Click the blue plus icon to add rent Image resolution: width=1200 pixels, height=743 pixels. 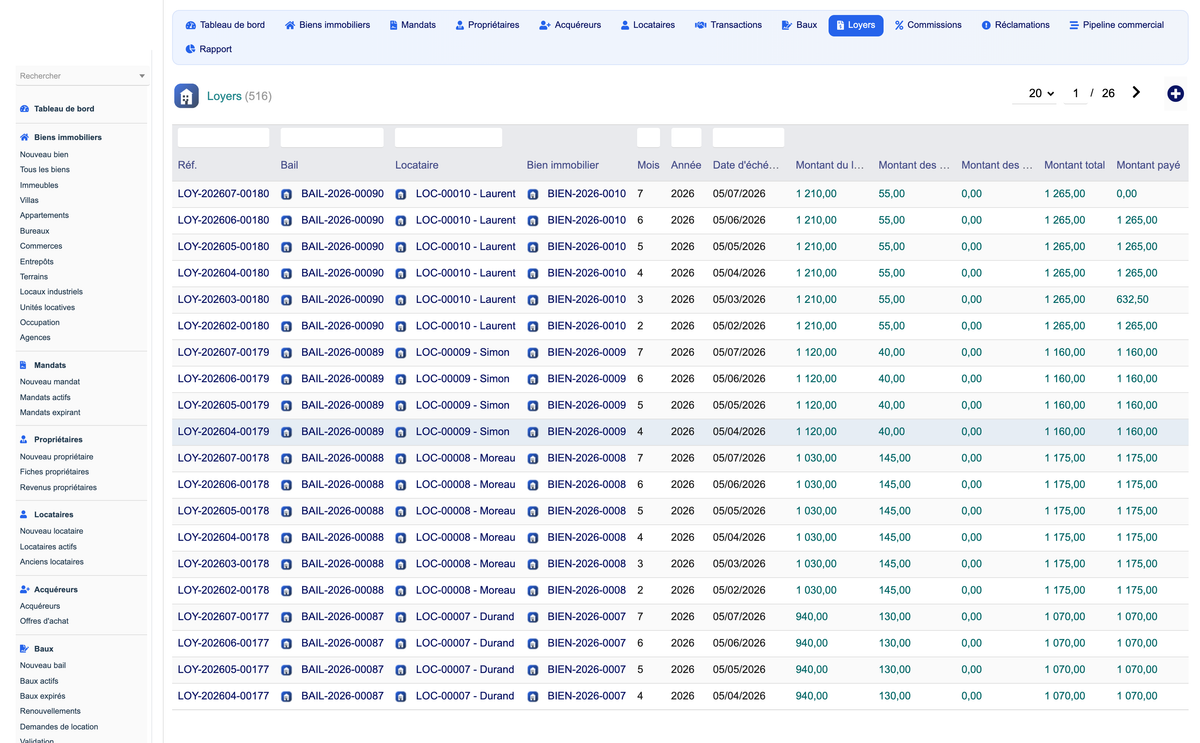pos(1175,93)
